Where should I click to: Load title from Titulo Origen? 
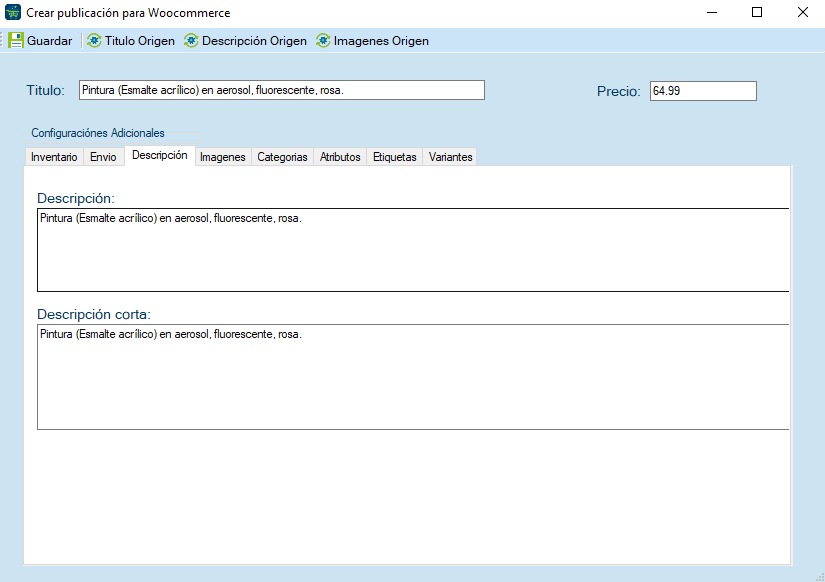131,41
